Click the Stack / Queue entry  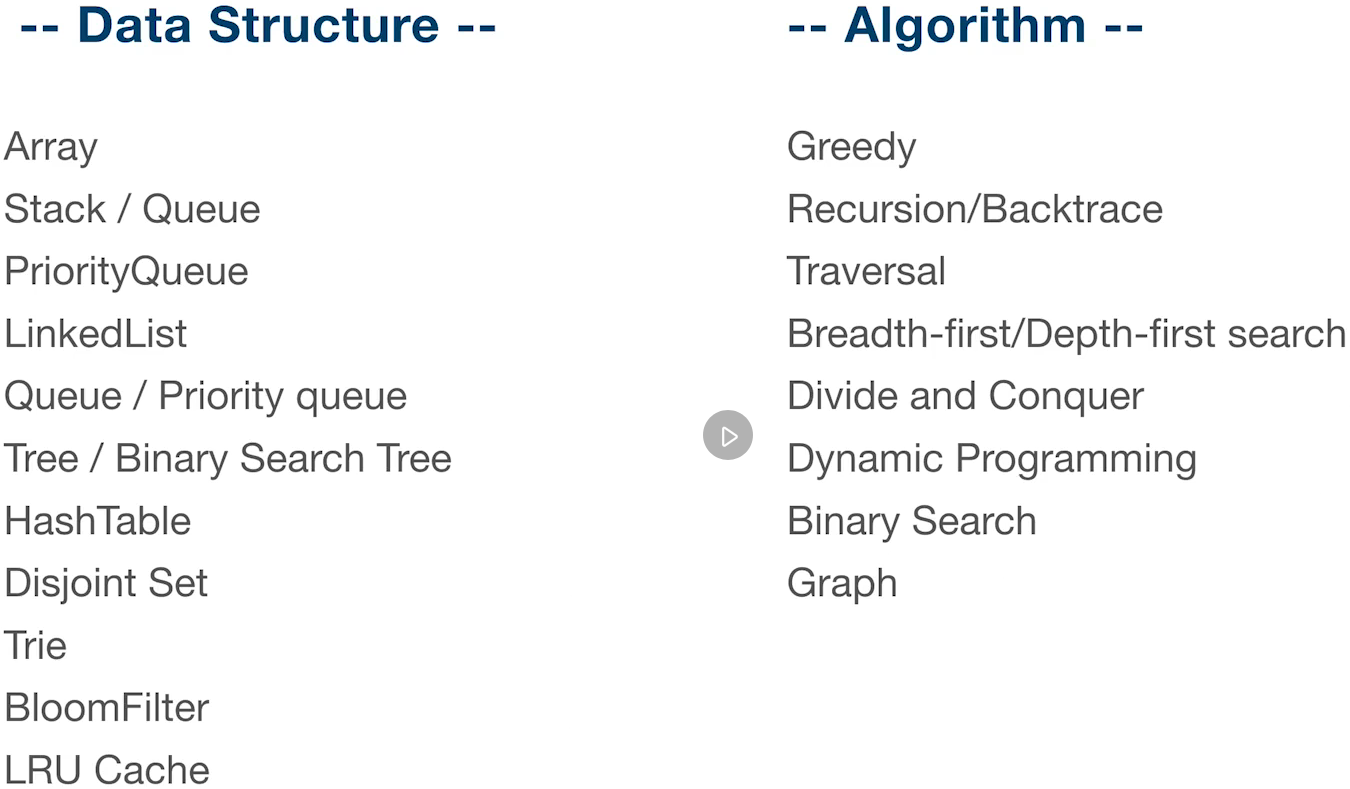pos(132,209)
